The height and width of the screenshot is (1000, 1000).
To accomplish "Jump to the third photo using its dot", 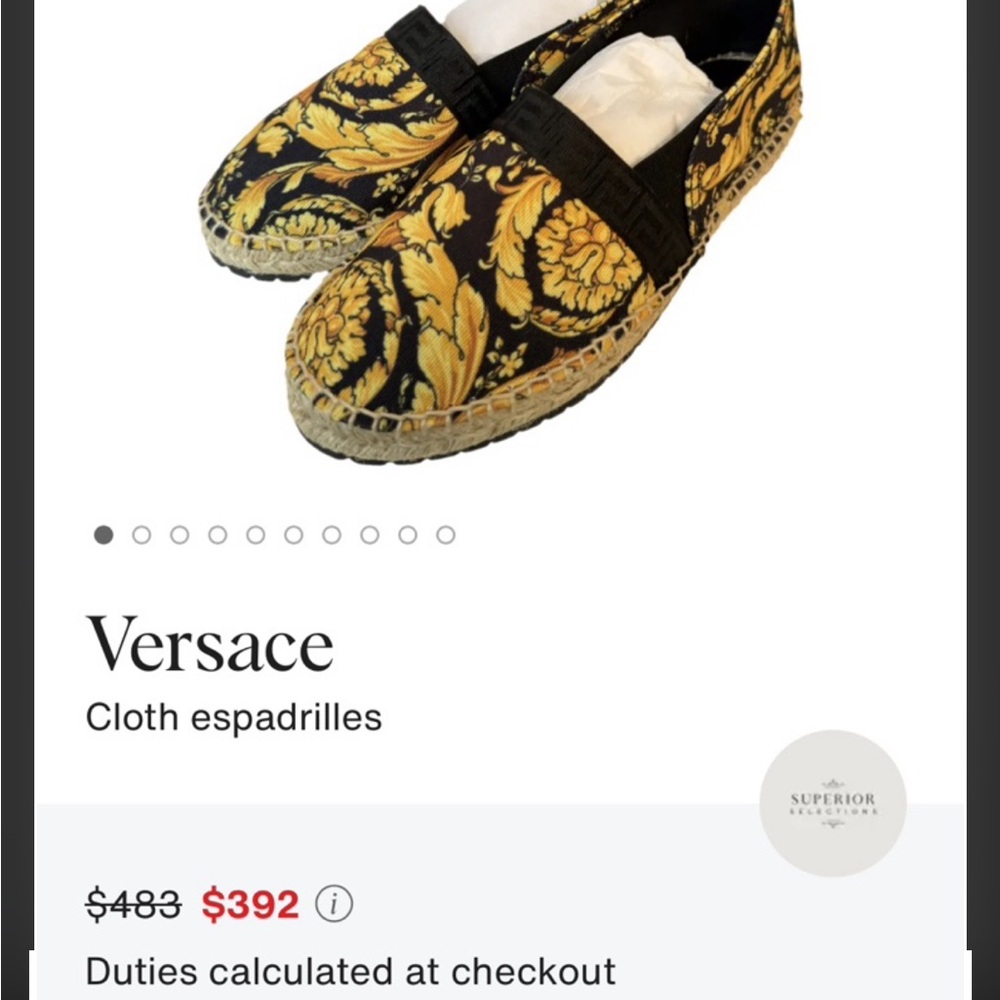I will click(x=179, y=535).
